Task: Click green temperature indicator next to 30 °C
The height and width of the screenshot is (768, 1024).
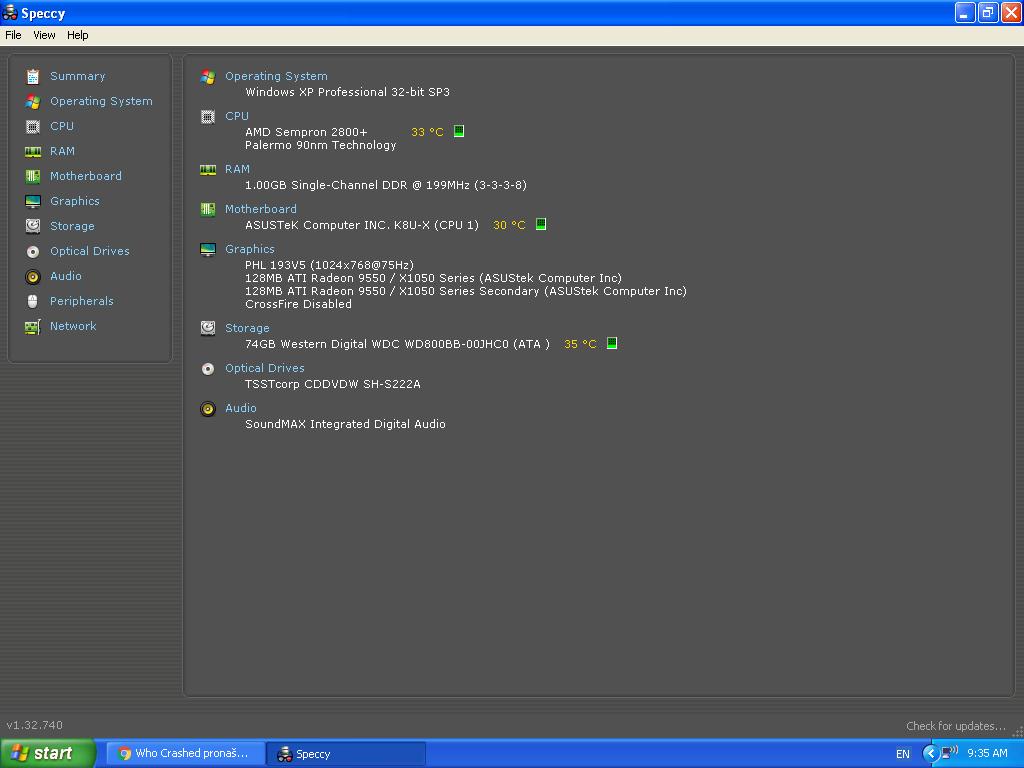Action: click(541, 224)
